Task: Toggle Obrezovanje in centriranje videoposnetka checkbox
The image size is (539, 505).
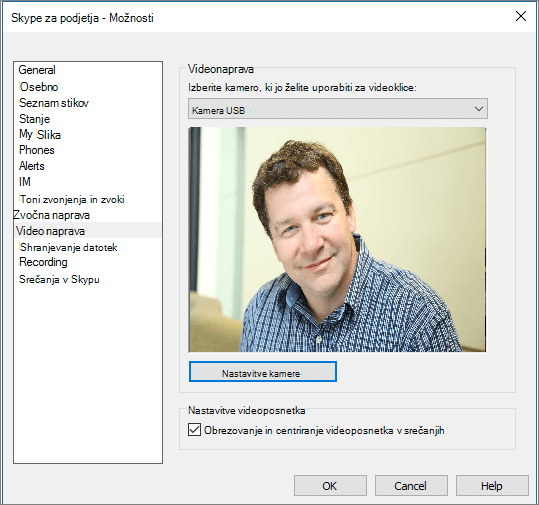Action: 195,430
